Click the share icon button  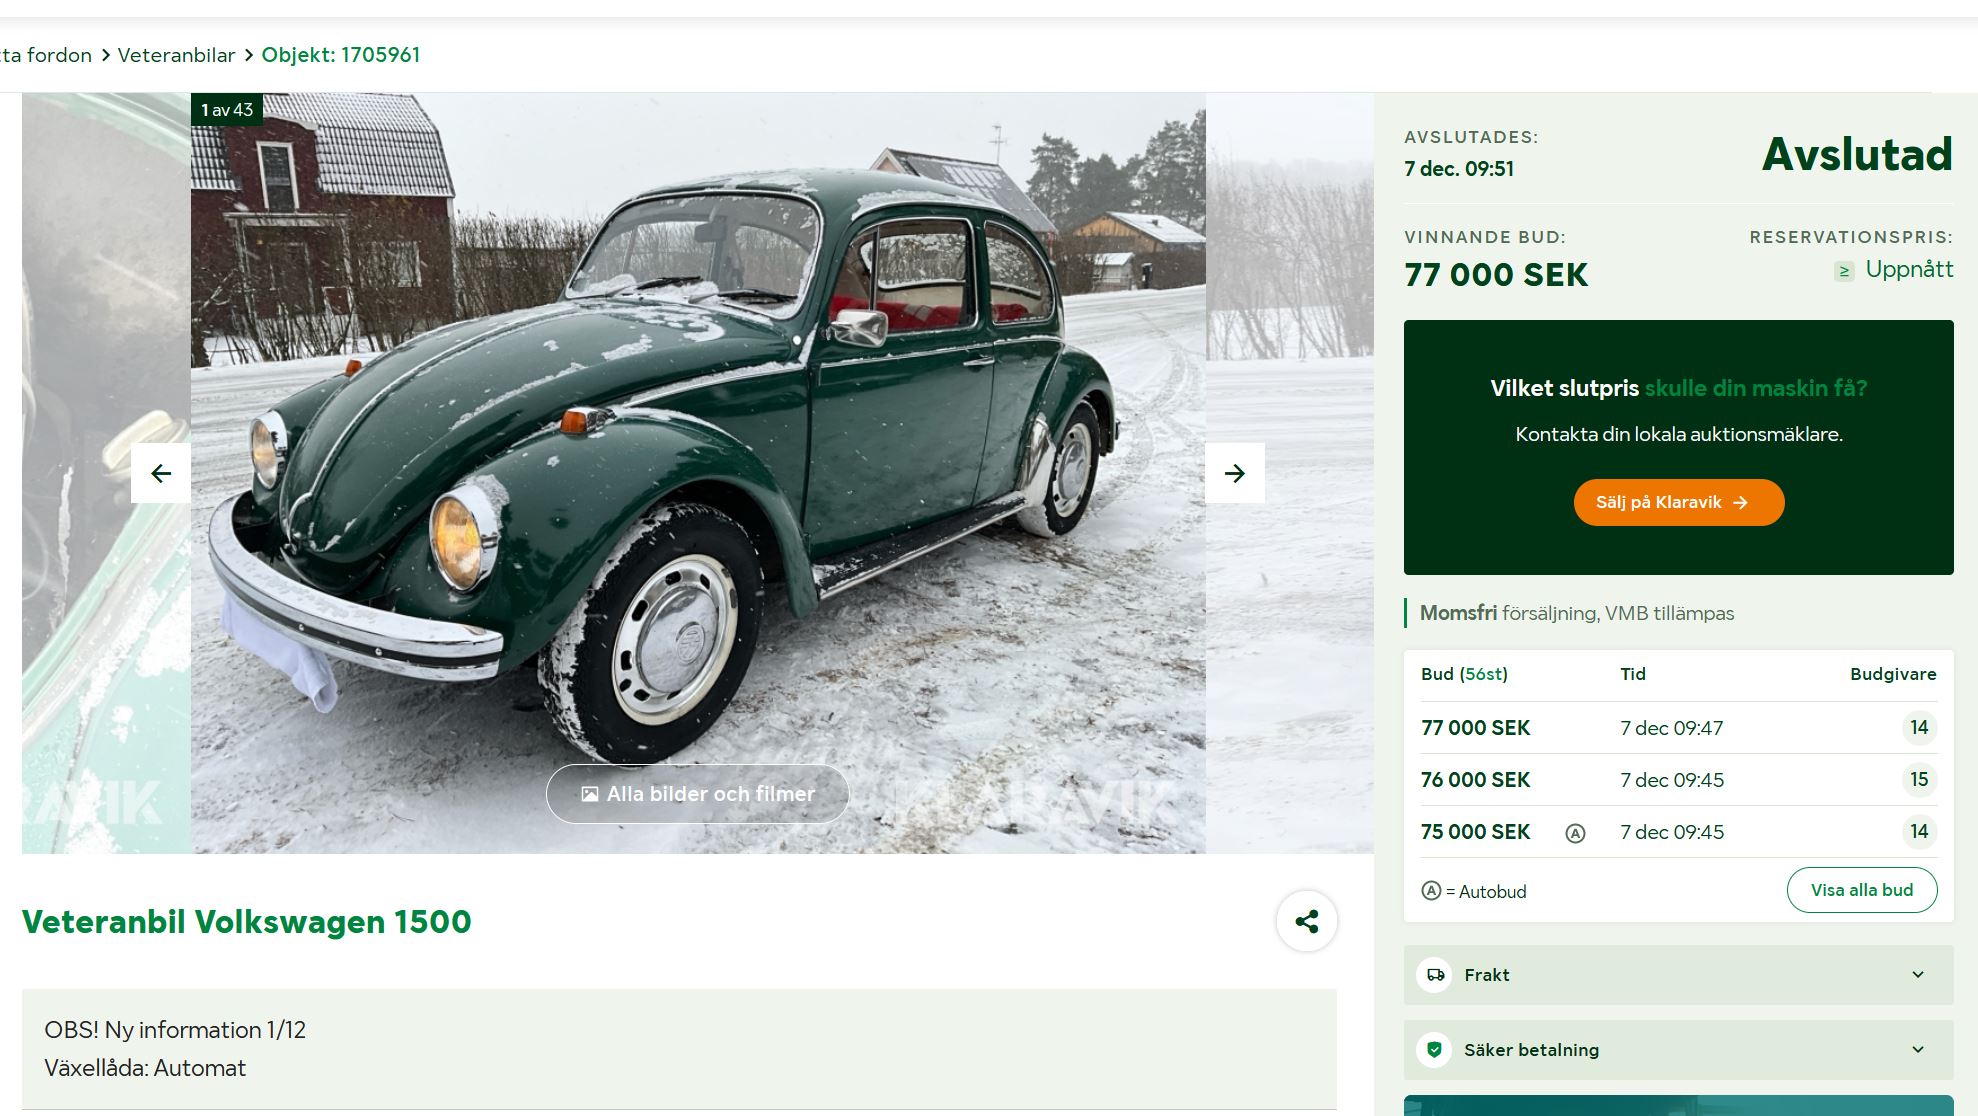(x=1306, y=921)
